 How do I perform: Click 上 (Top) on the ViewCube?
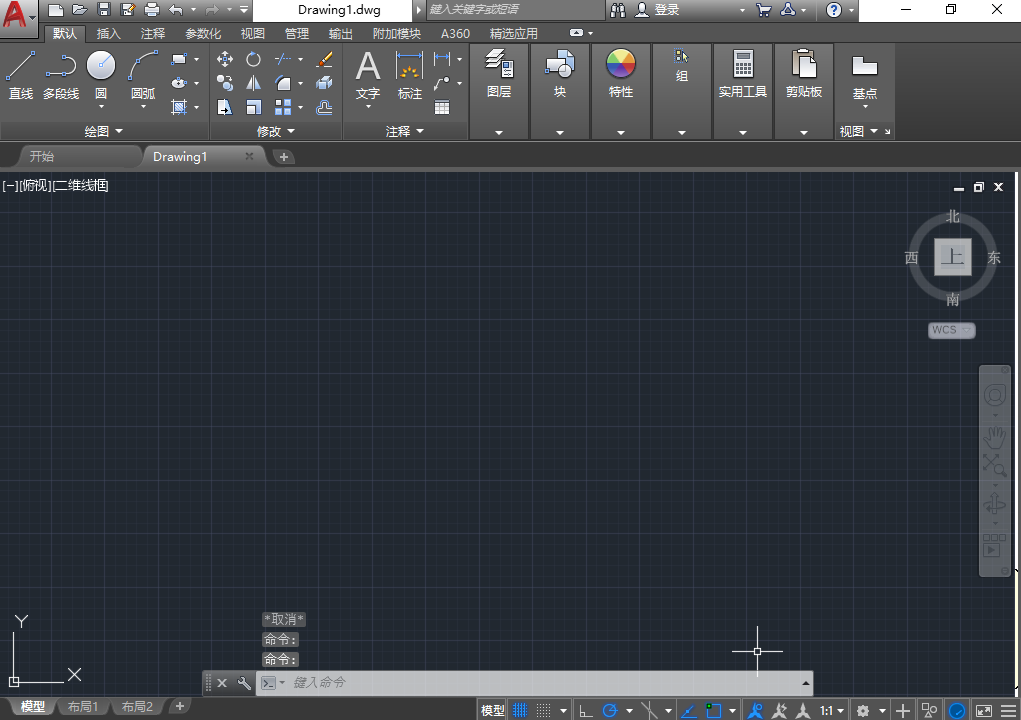951,257
